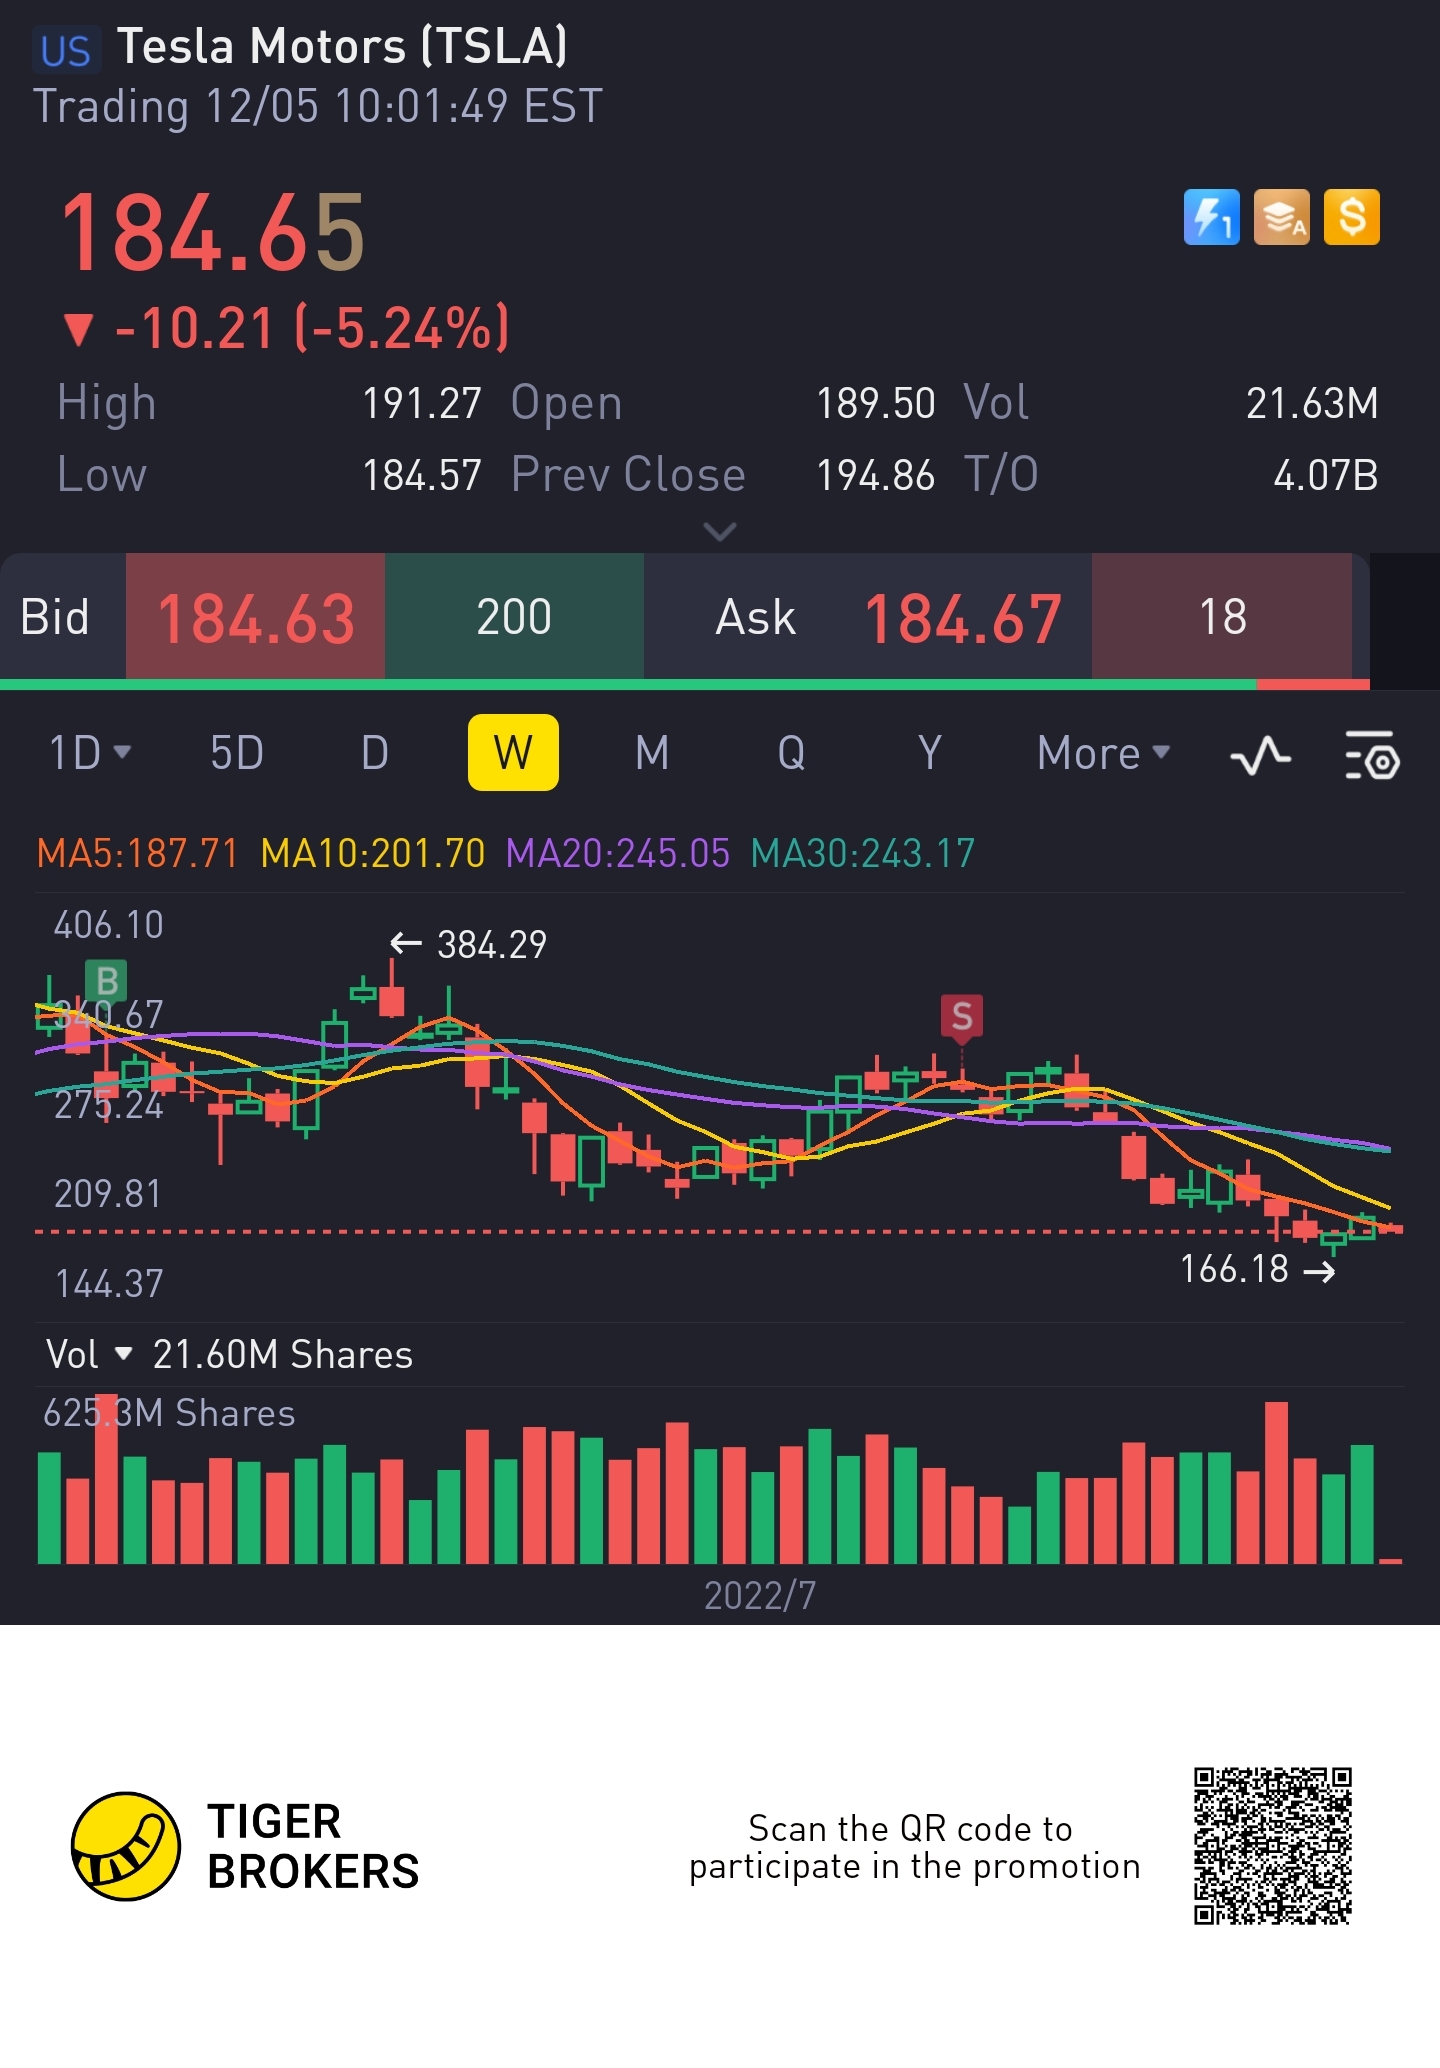Switch to the 5D chart tab
The image size is (1440, 2068).
[x=237, y=753]
